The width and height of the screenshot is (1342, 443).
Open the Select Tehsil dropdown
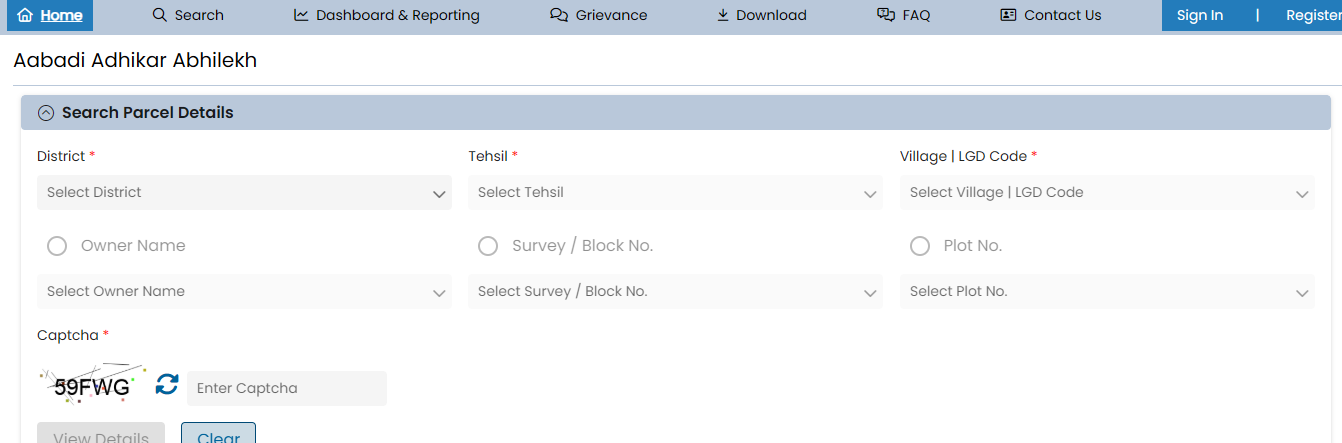tap(675, 193)
